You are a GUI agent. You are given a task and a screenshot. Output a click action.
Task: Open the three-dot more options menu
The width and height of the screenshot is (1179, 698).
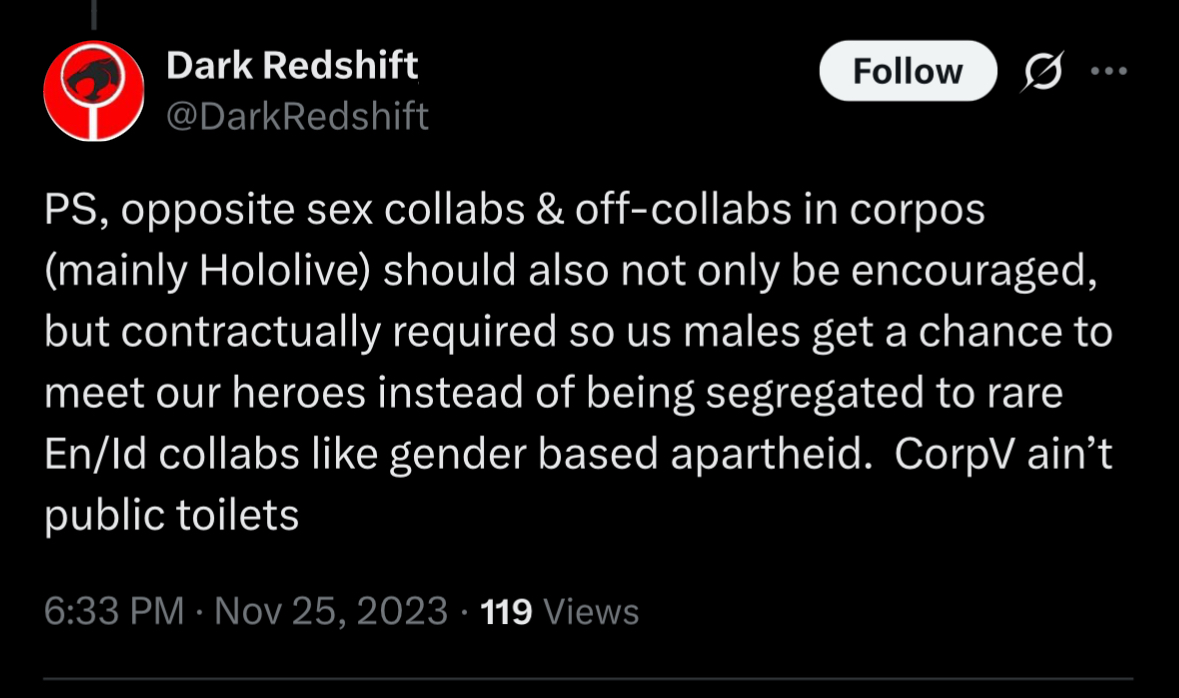[x=1108, y=72]
